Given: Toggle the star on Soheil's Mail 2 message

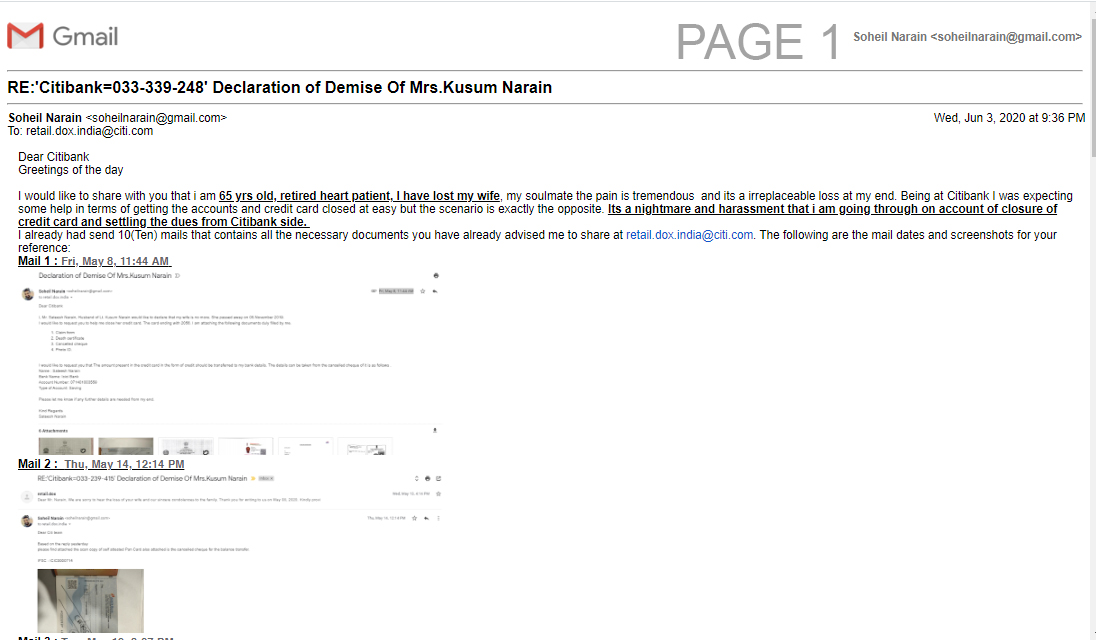Looking at the screenshot, I should click(414, 518).
